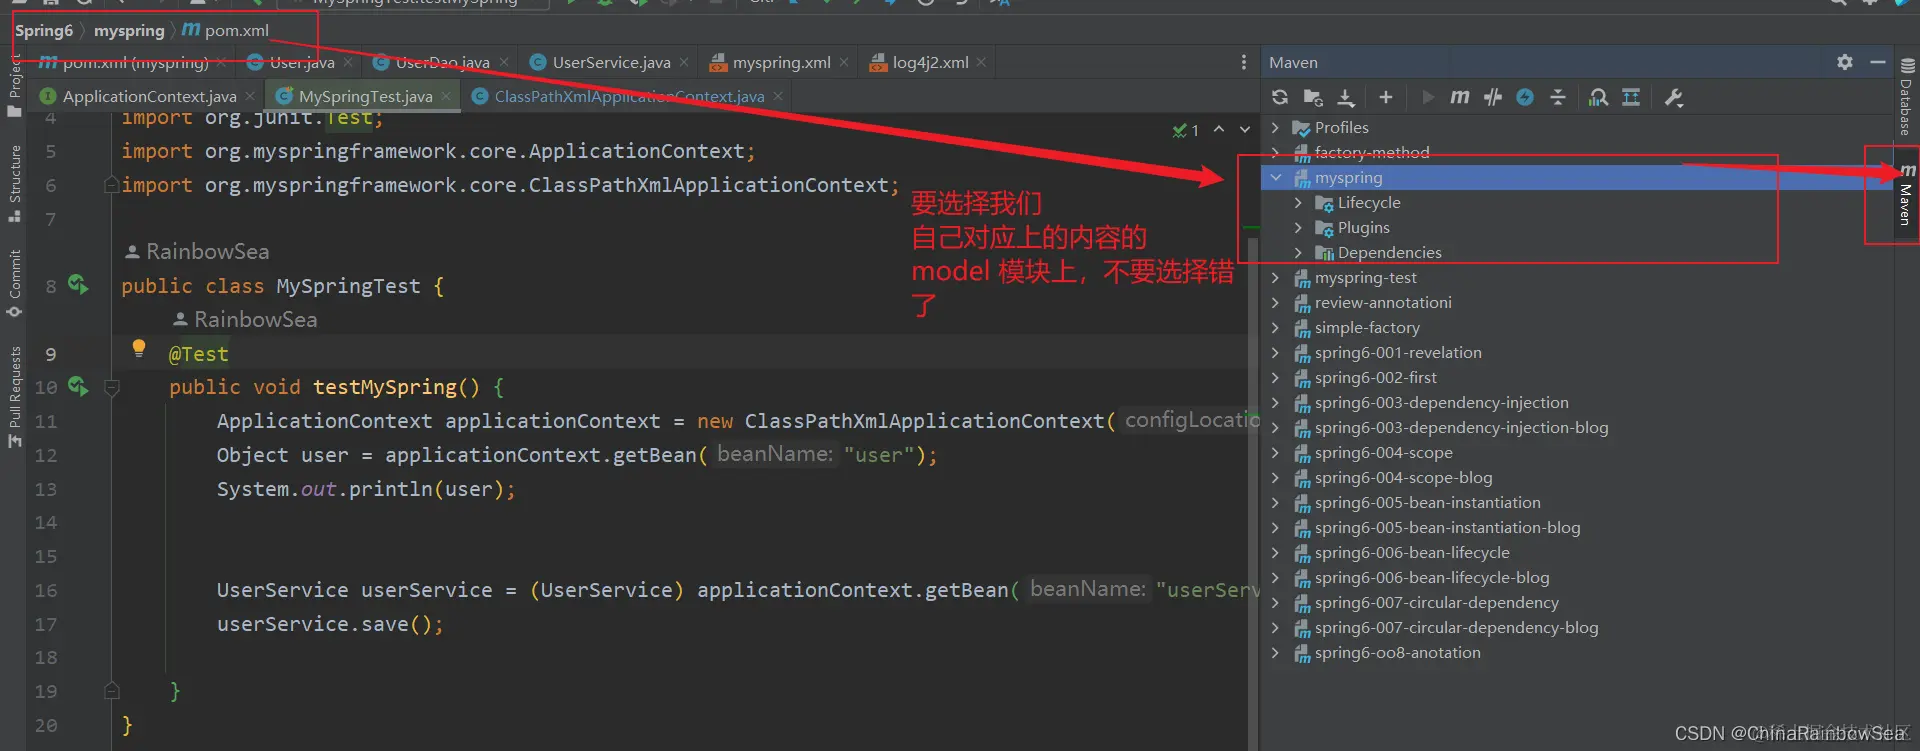Generate sources and update folders icon
The height and width of the screenshot is (751, 1920).
(x=1313, y=97)
